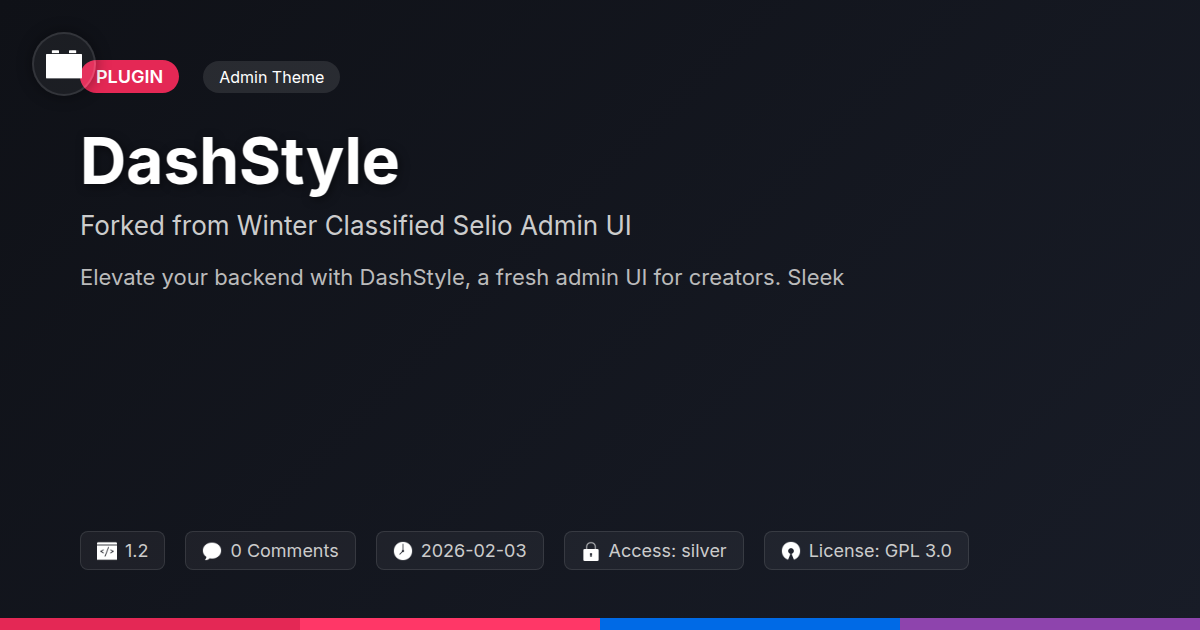The width and height of the screenshot is (1200, 630).
Task: Click the blue bottom bar segment
Action: [x=750, y=623]
